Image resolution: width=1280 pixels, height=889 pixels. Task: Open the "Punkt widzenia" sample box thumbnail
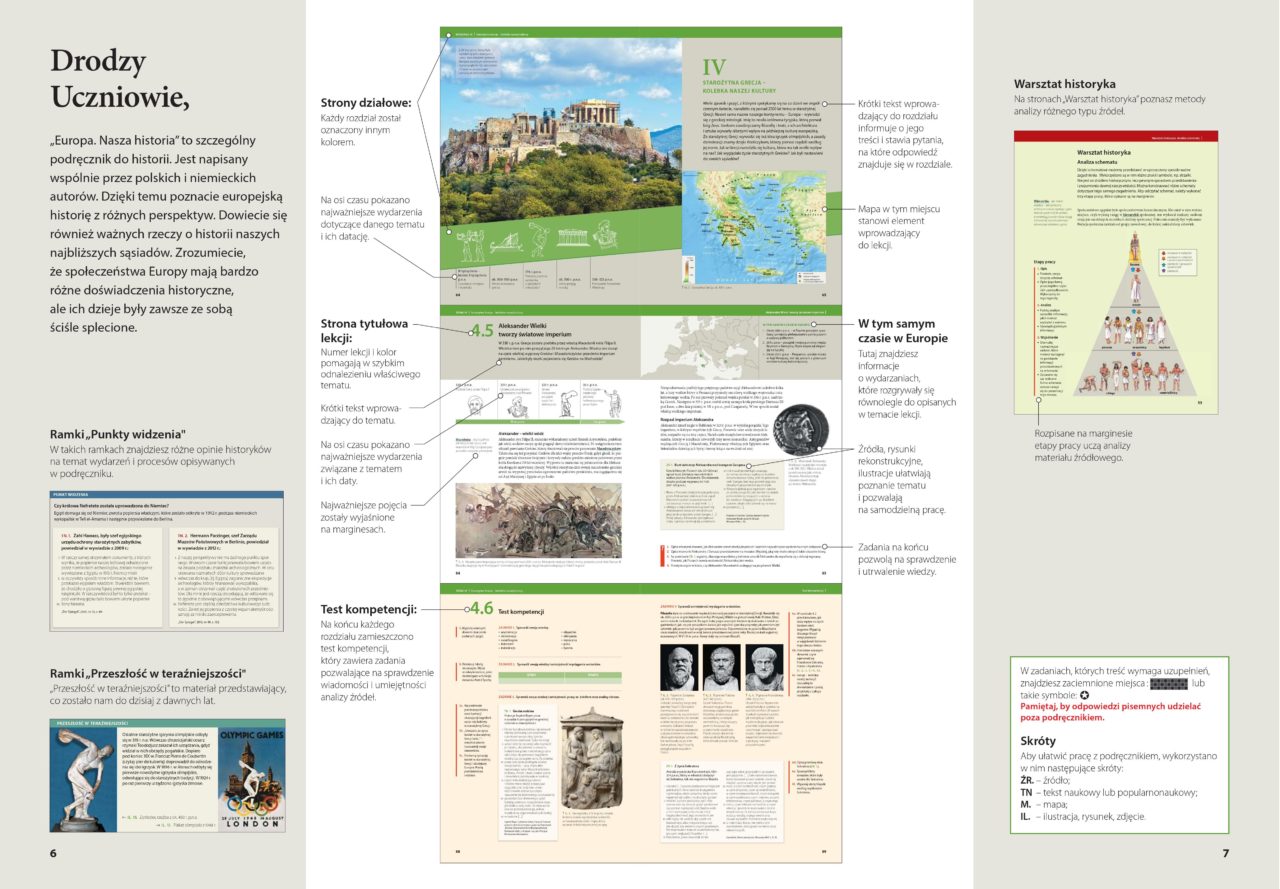point(167,560)
